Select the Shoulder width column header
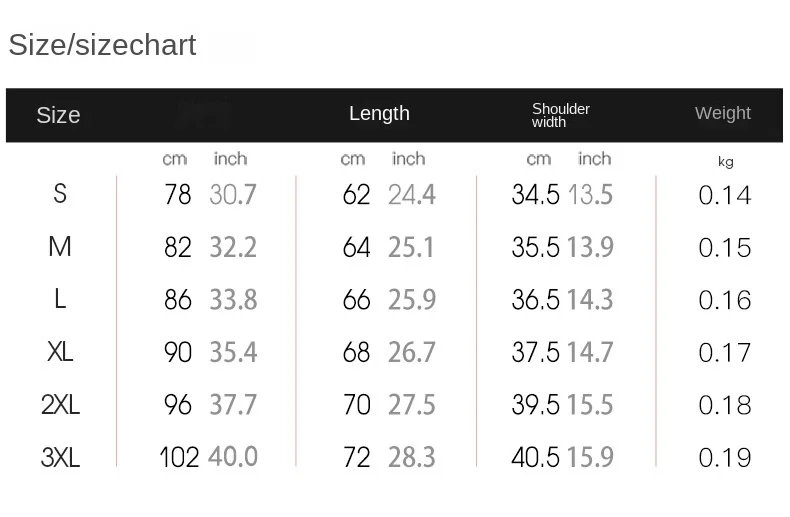 pyautogui.click(x=560, y=115)
